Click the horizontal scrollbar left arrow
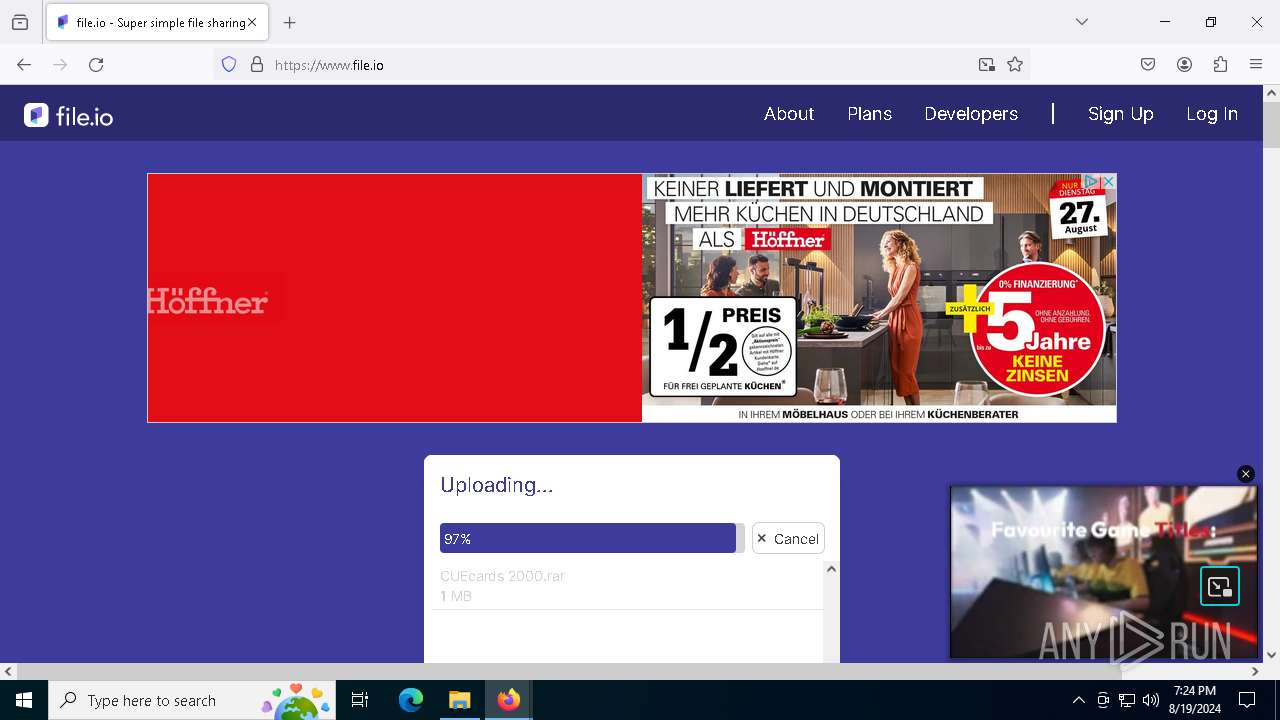This screenshot has height=720, width=1280. pos(8,672)
